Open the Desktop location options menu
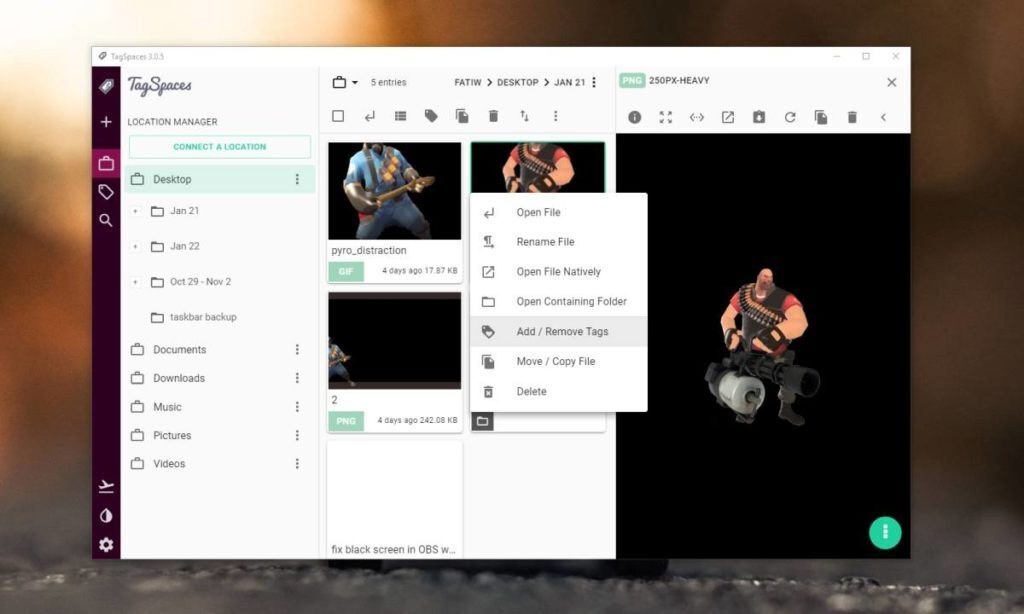Image resolution: width=1024 pixels, height=614 pixels. [296, 179]
